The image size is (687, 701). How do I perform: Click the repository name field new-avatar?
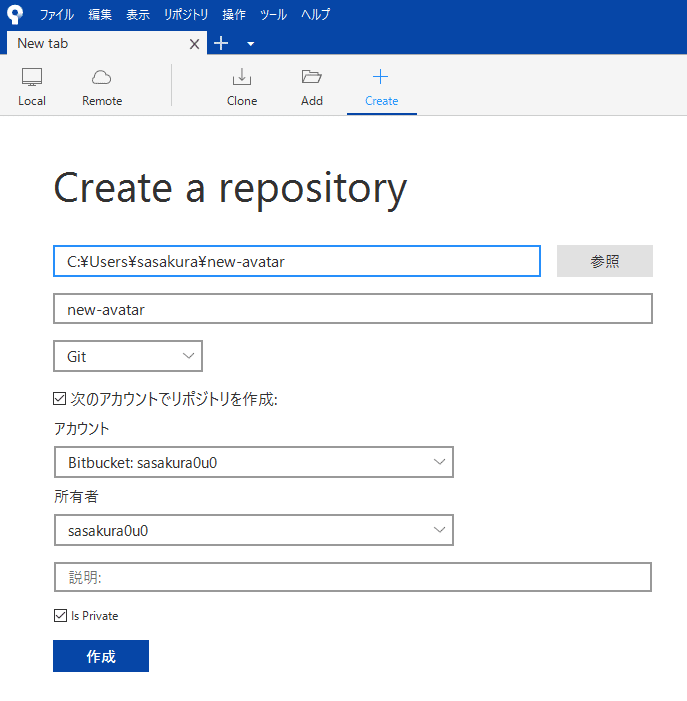click(353, 309)
